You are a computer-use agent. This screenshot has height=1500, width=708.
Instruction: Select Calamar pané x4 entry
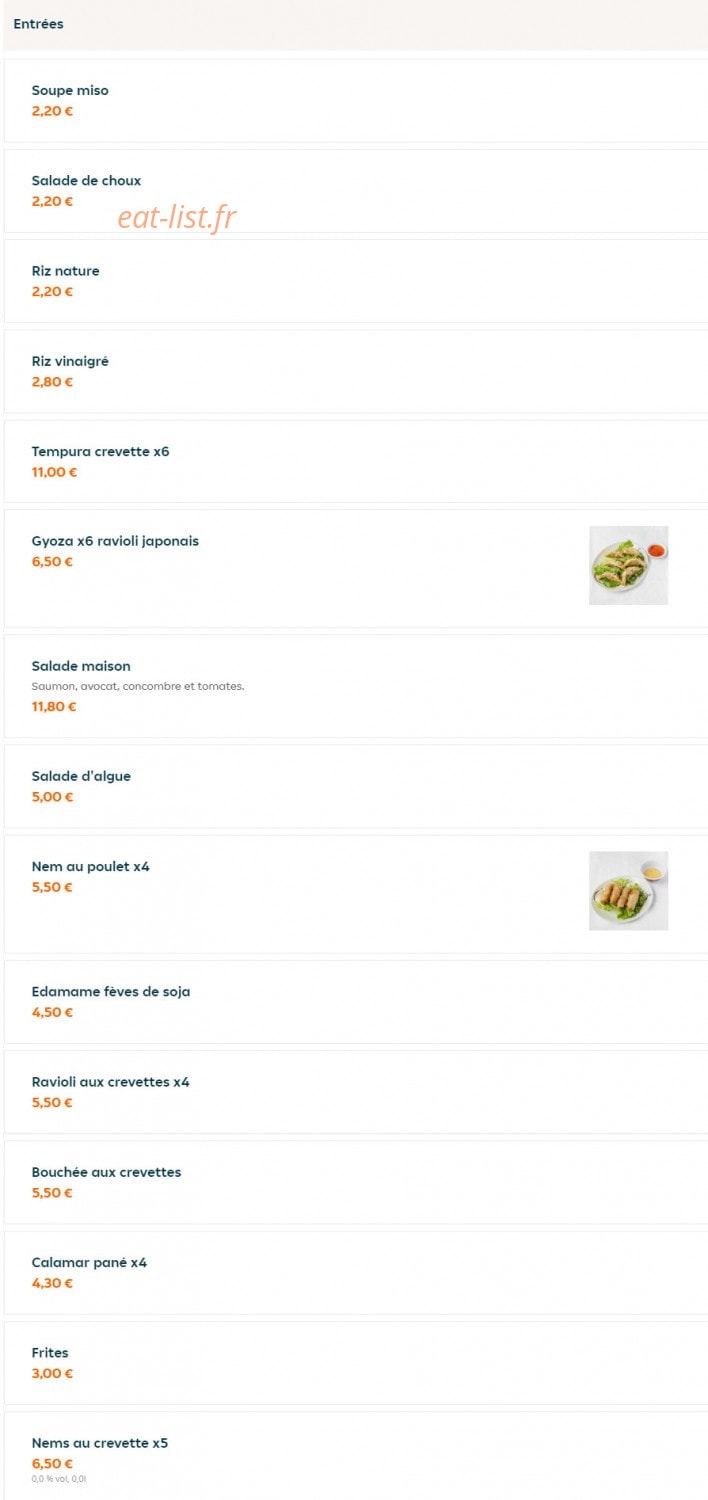tap(356, 1272)
